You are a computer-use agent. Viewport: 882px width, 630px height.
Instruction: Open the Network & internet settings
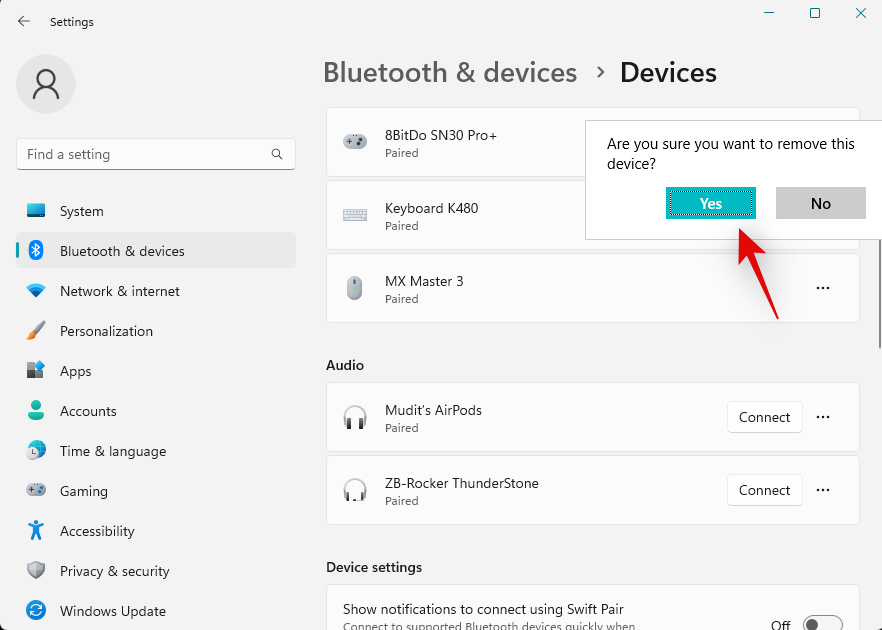(120, 291)
